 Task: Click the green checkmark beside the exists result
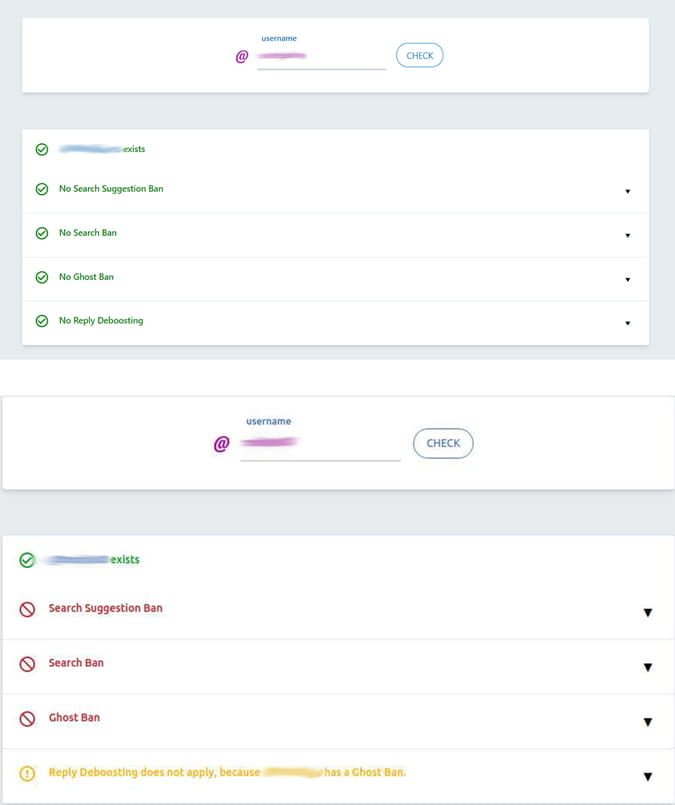40,150
